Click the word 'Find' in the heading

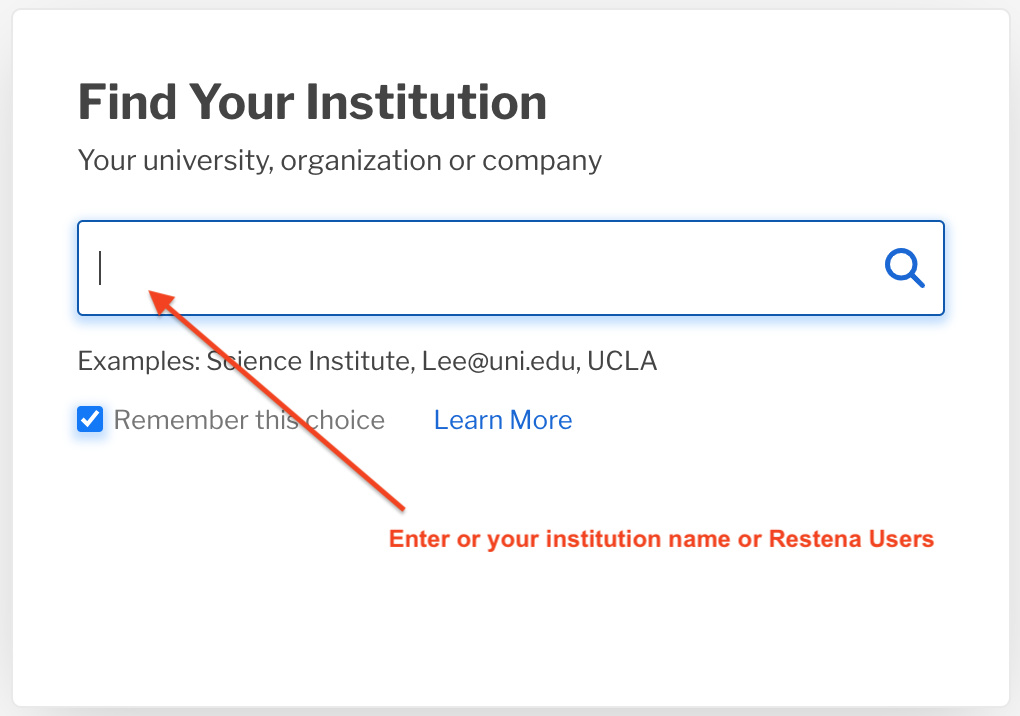128,102
